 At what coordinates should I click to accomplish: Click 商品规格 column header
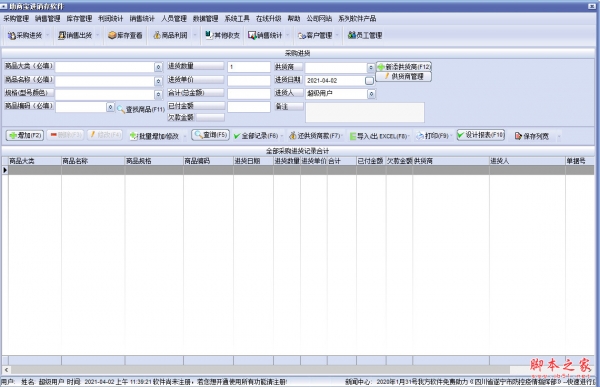pos(154,161)
